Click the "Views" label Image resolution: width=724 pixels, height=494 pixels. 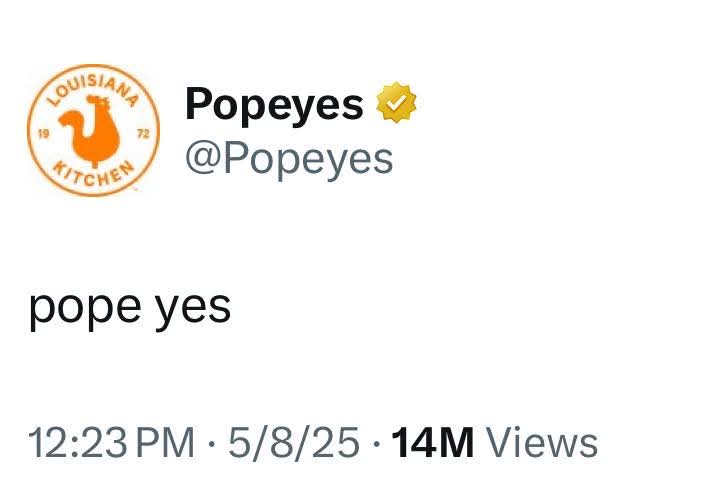(547, 442)
